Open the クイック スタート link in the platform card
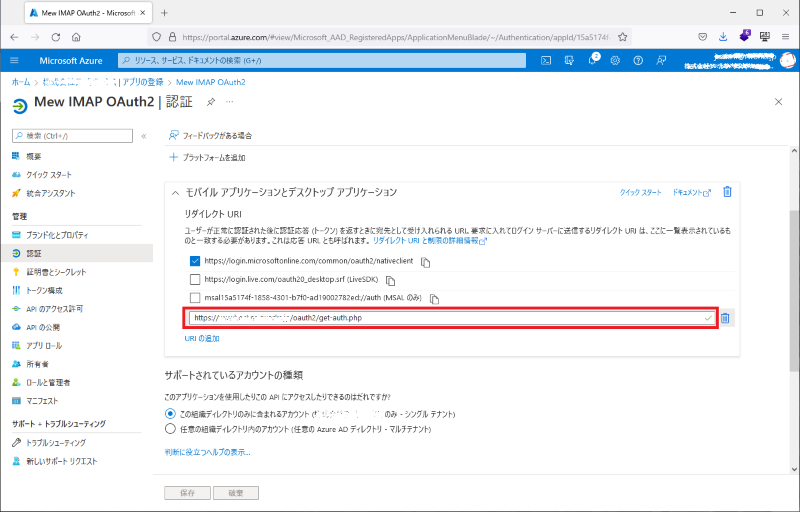800x512 pixels. click(x=640, y=192)
